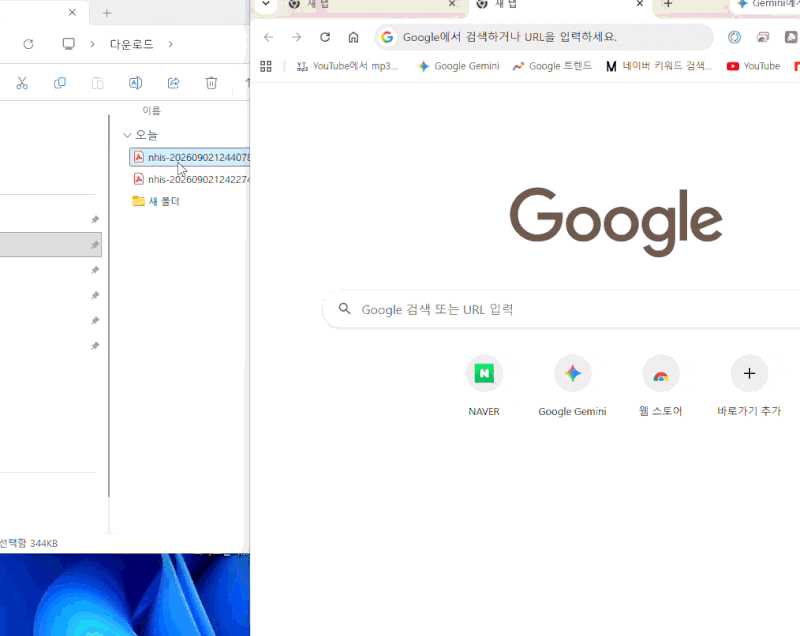Open a new Chrome tab with the plus button
Viewport: 800px width, 636px height.
(x=668, y=4)
